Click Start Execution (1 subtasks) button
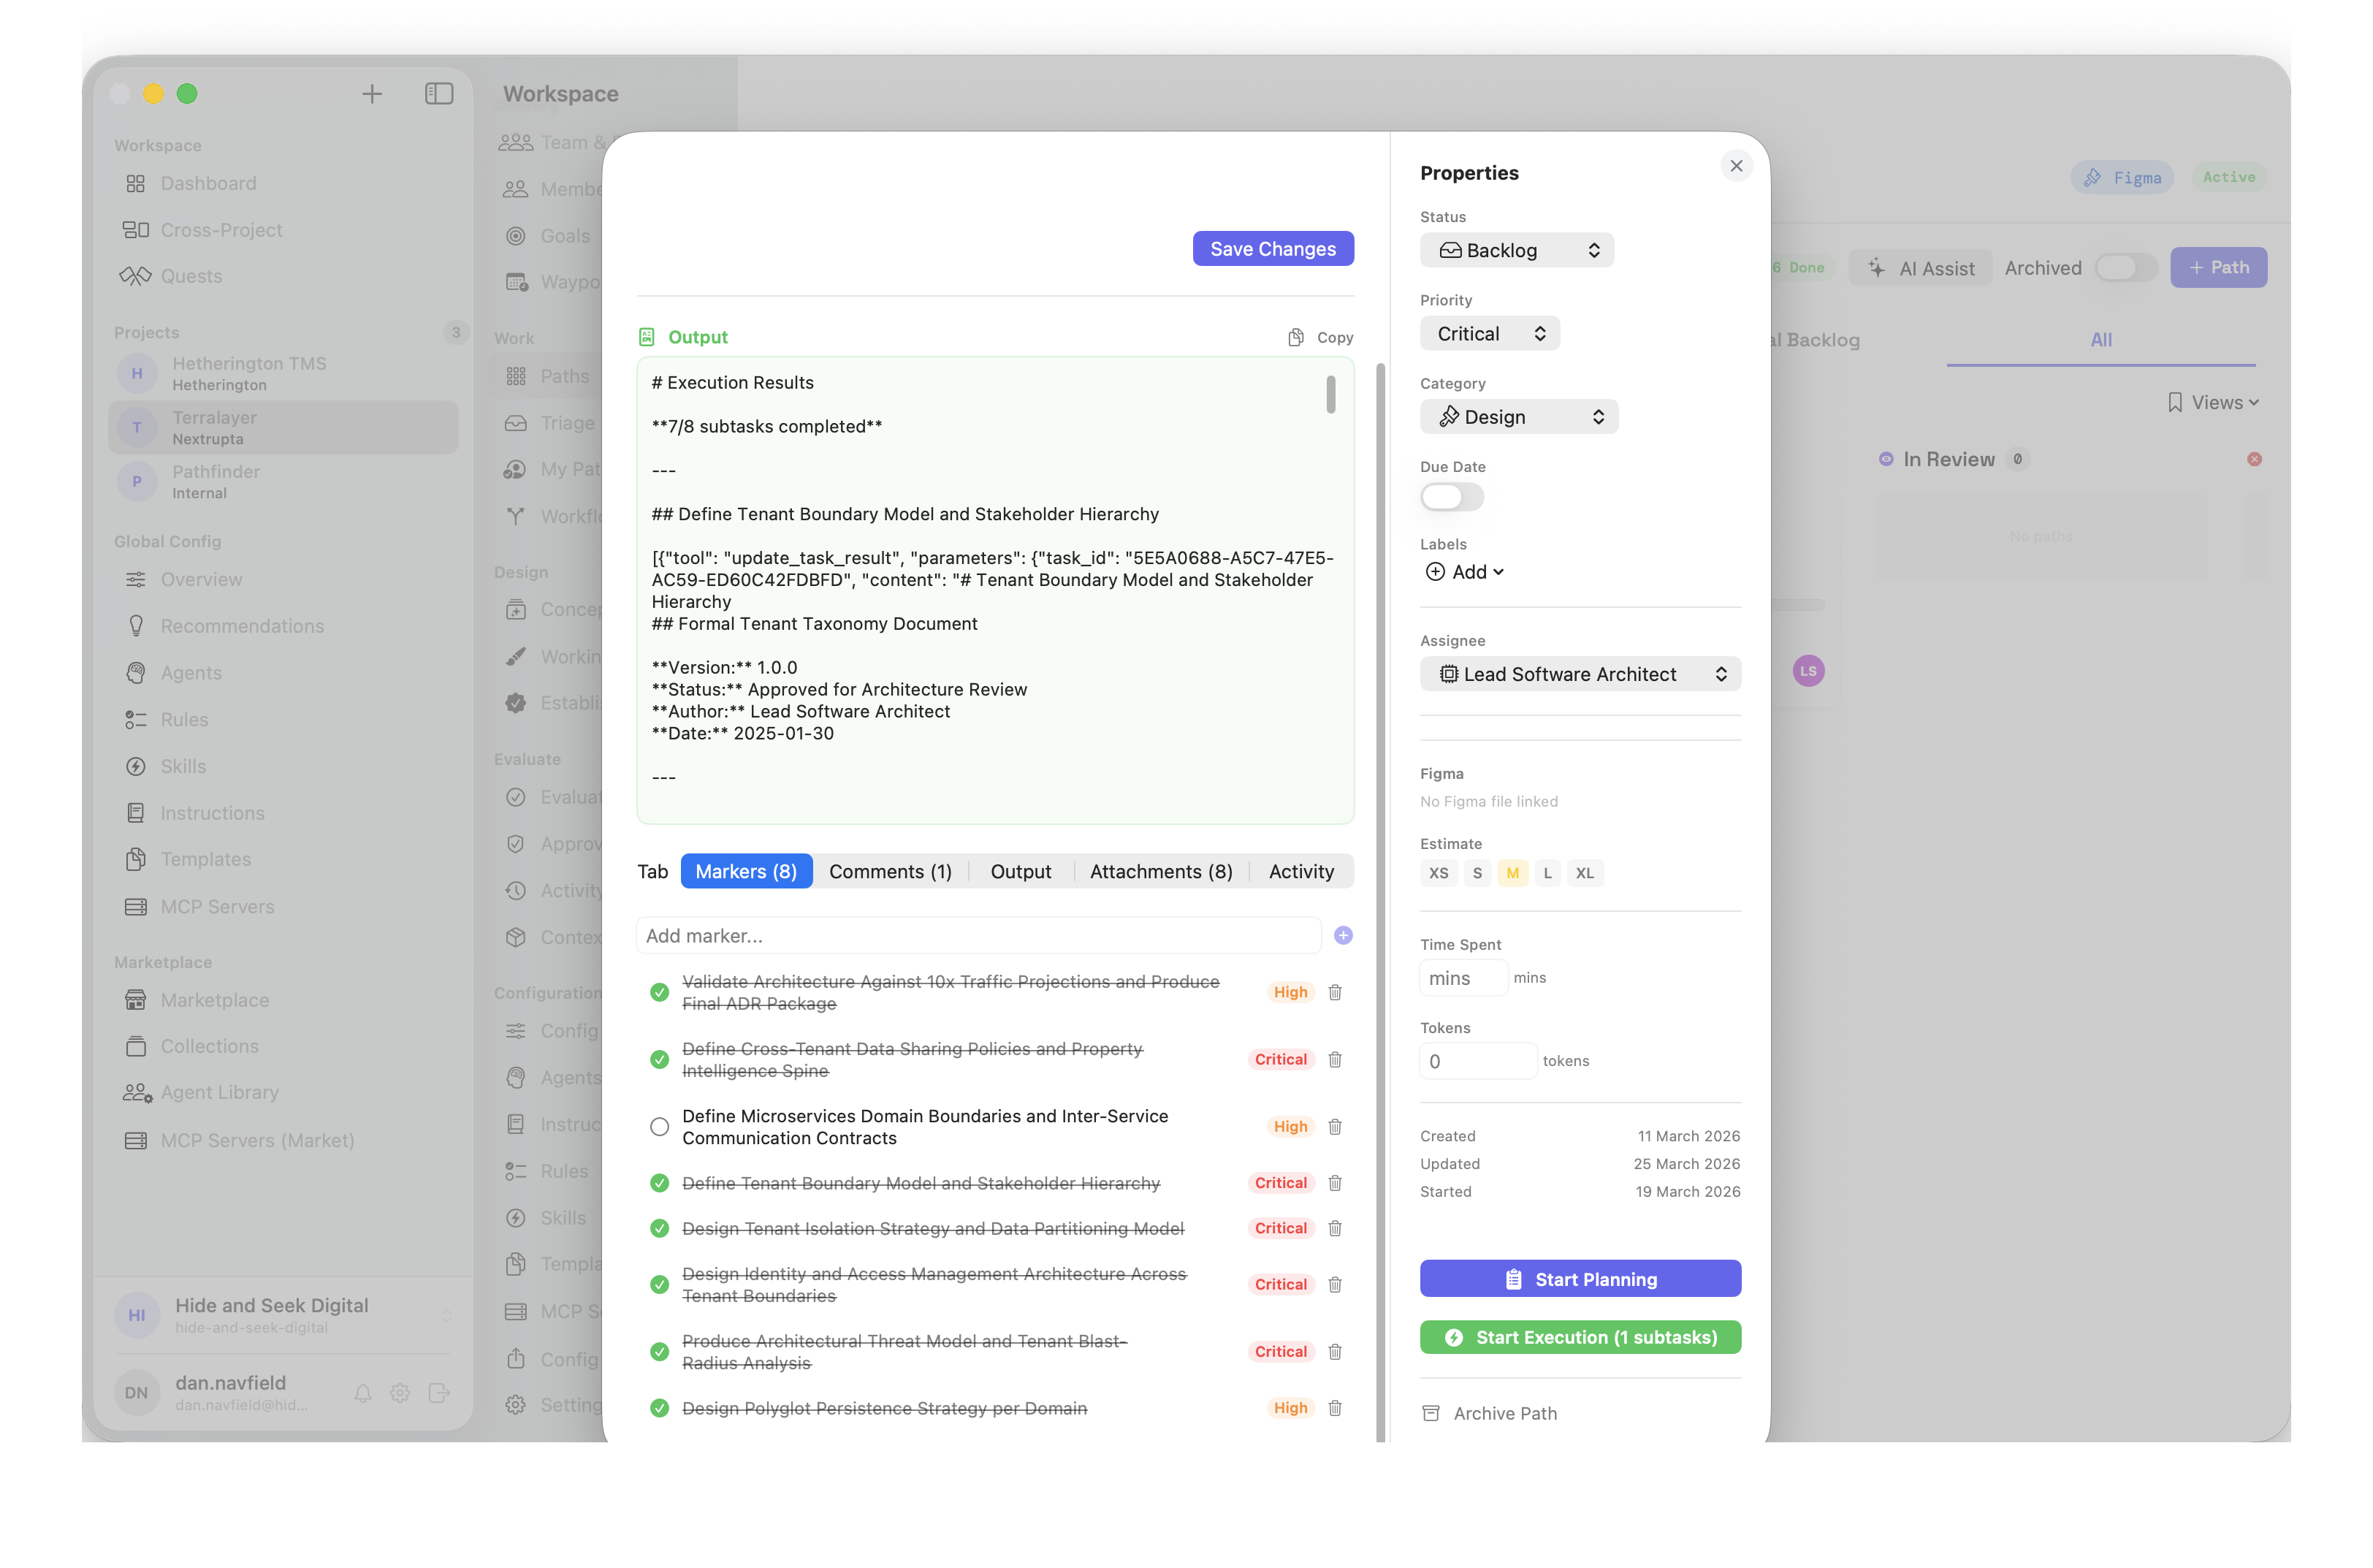Screen dimensions: 2373x1568 tap(1579, 1337)
